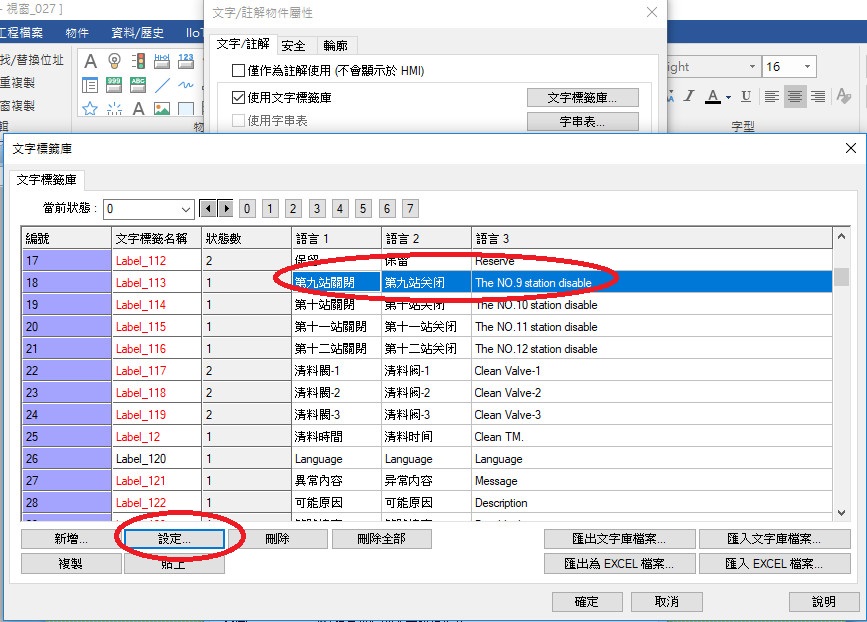Click the star shape icon
This screenshot has height=622, width=867.
coord(89,109)
